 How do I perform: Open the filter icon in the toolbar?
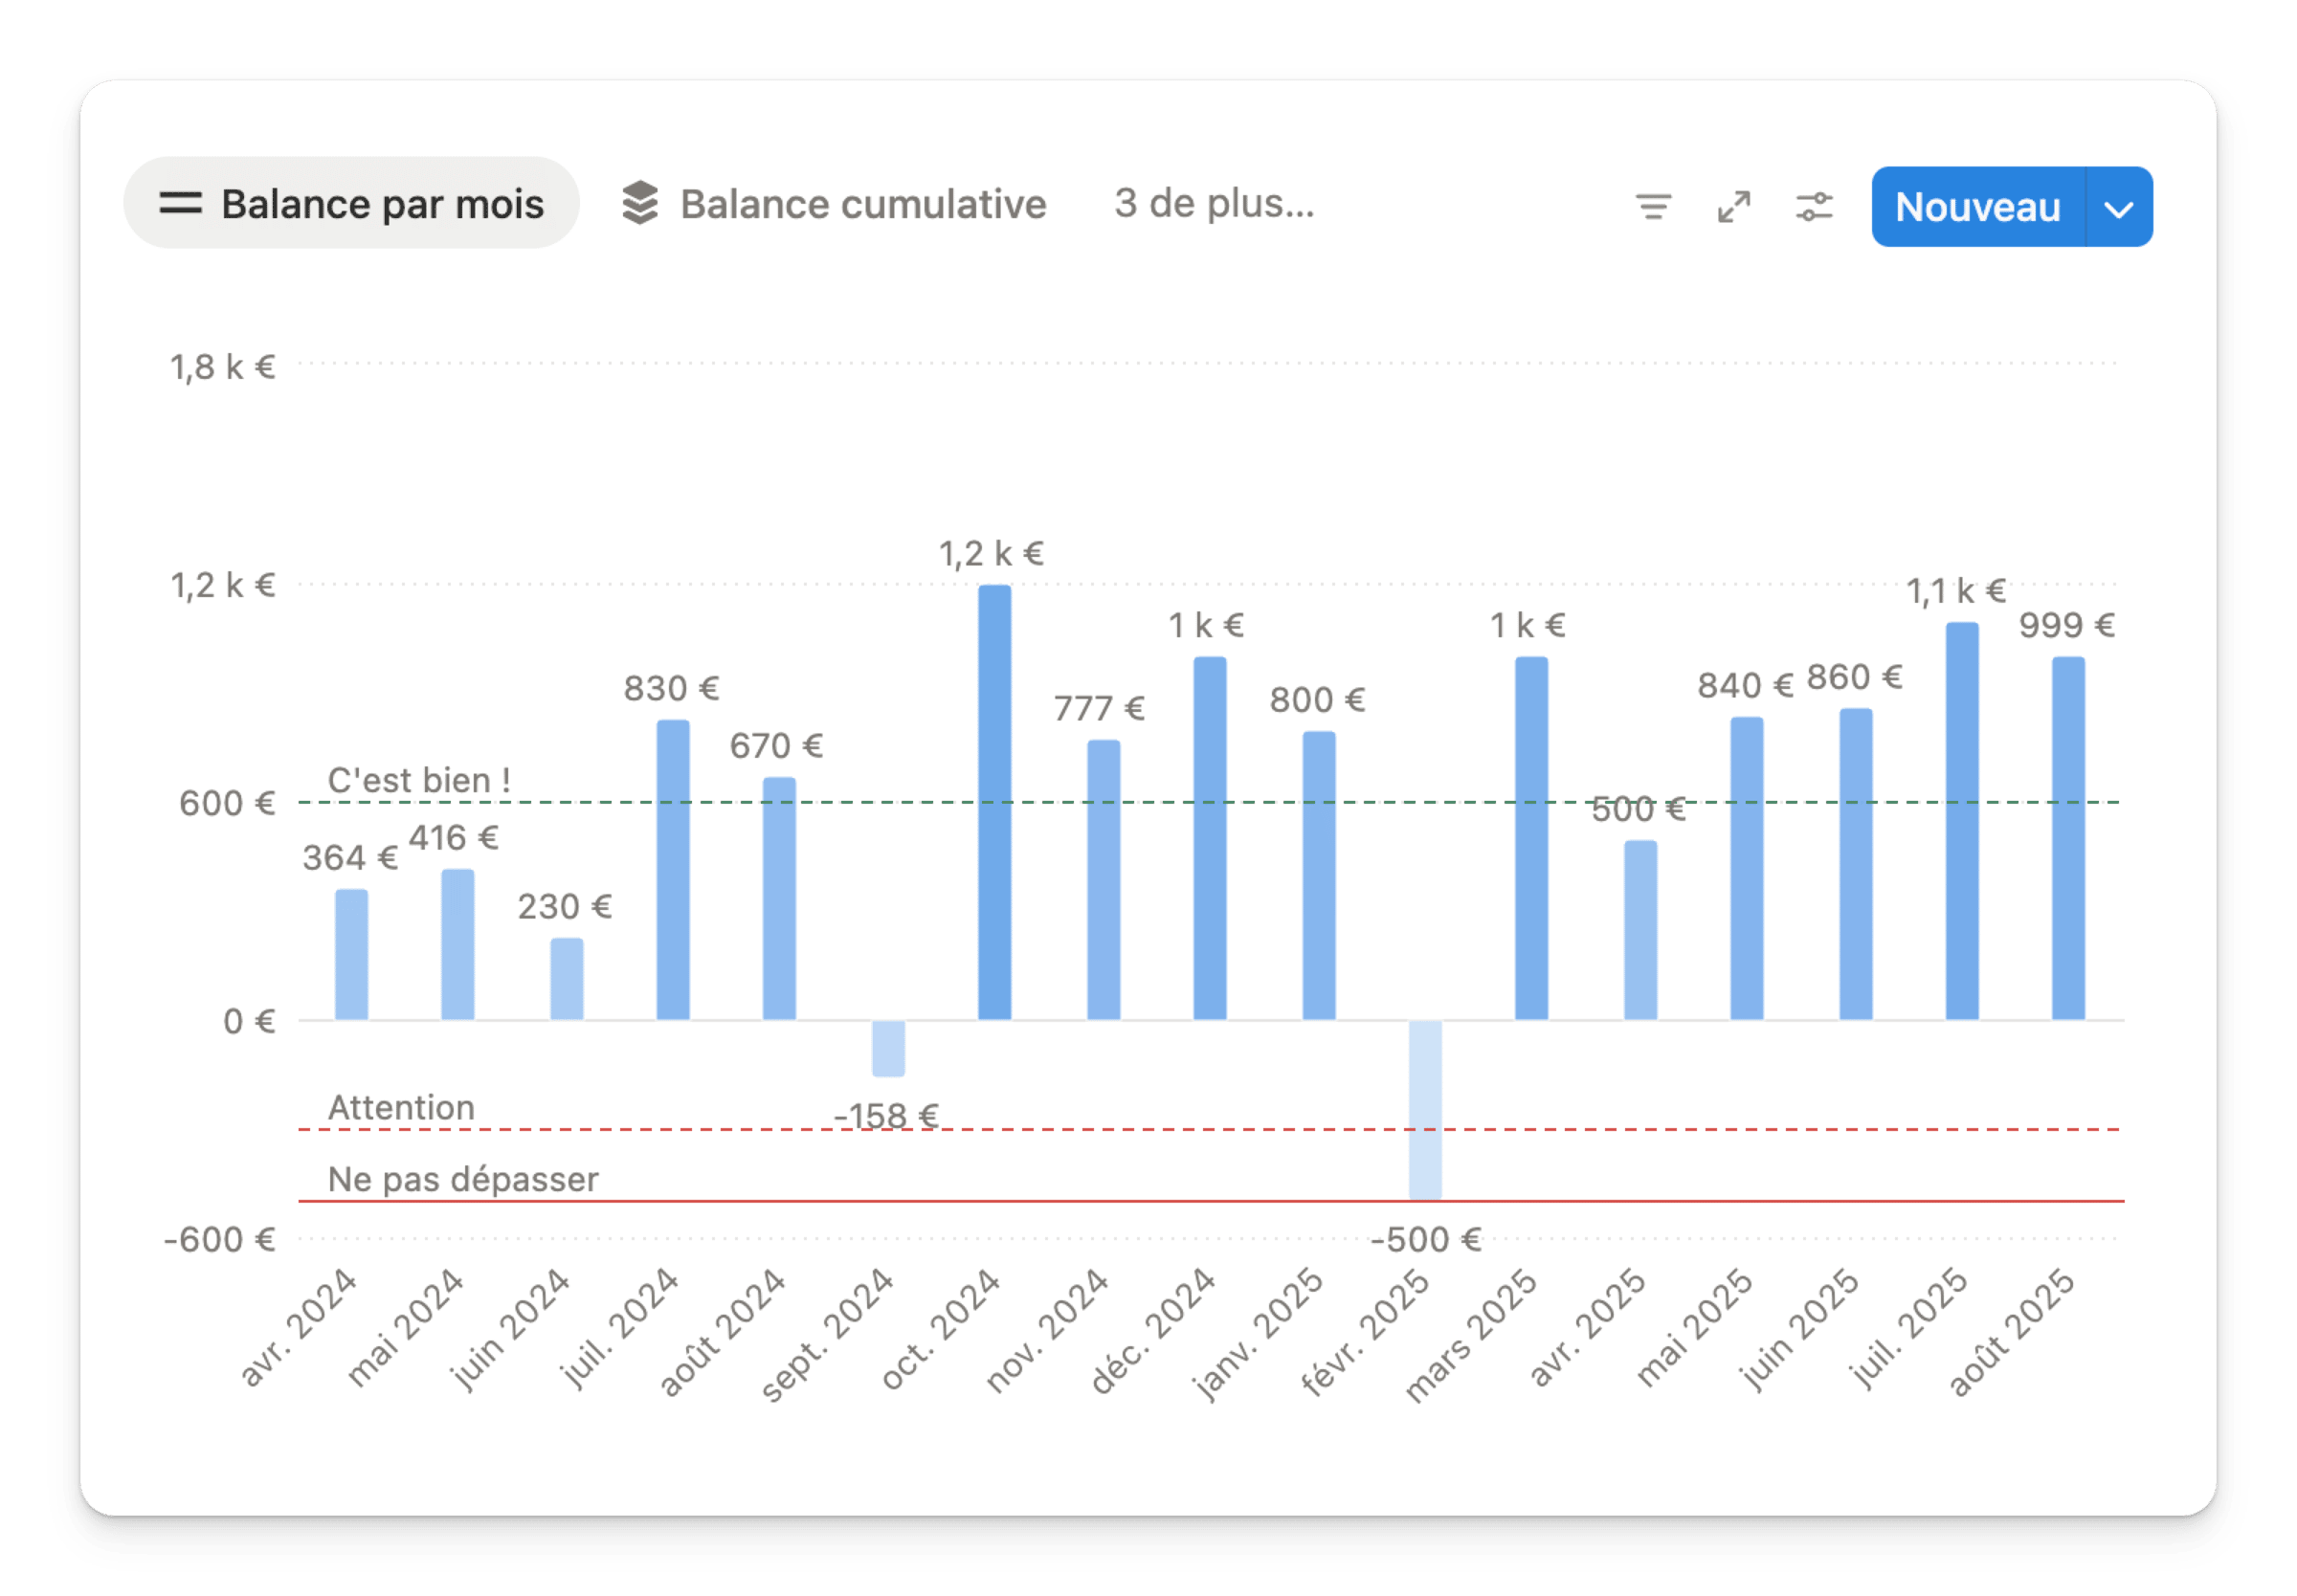click(x=1653, y=207)
